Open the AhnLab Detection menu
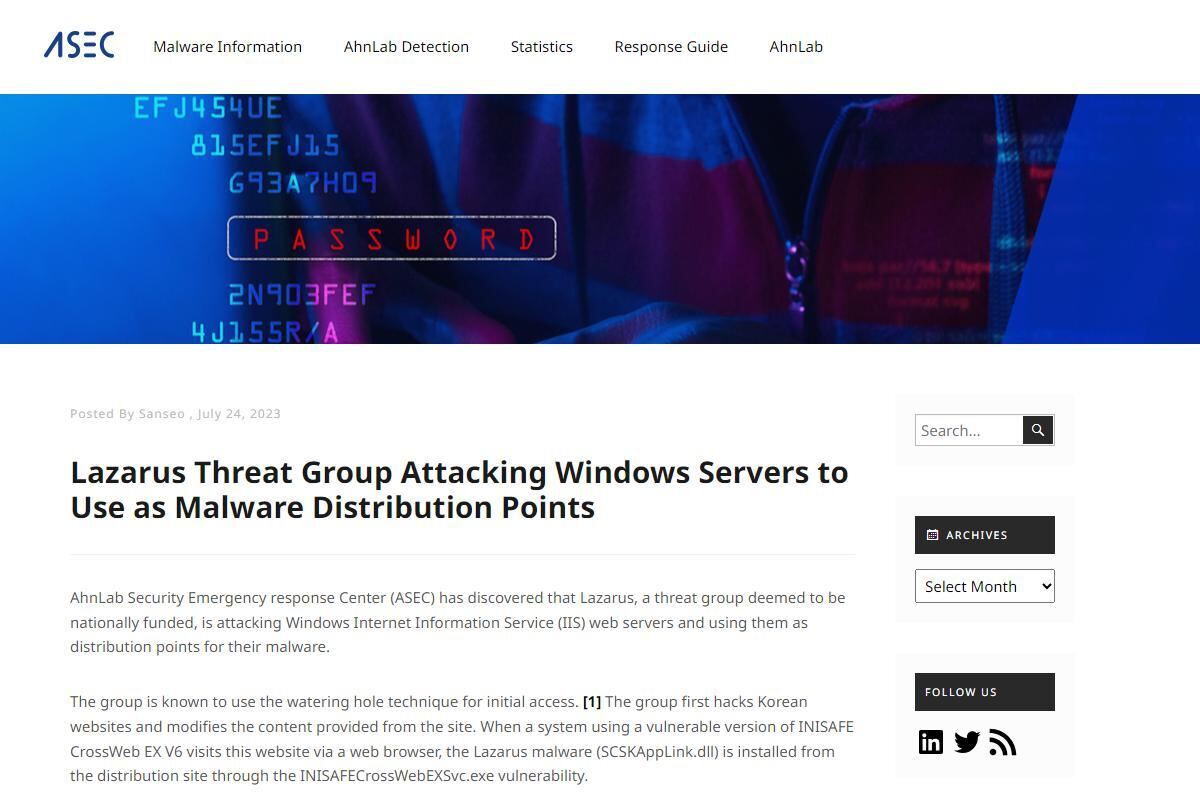1200x800 pixels. point(406,47)
